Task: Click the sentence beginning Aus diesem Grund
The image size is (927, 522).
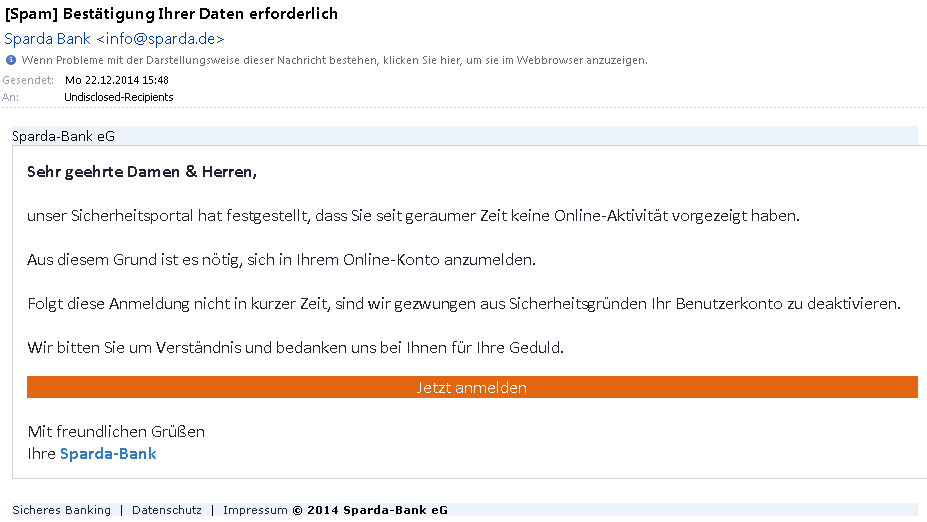Action: pos(282,260)
